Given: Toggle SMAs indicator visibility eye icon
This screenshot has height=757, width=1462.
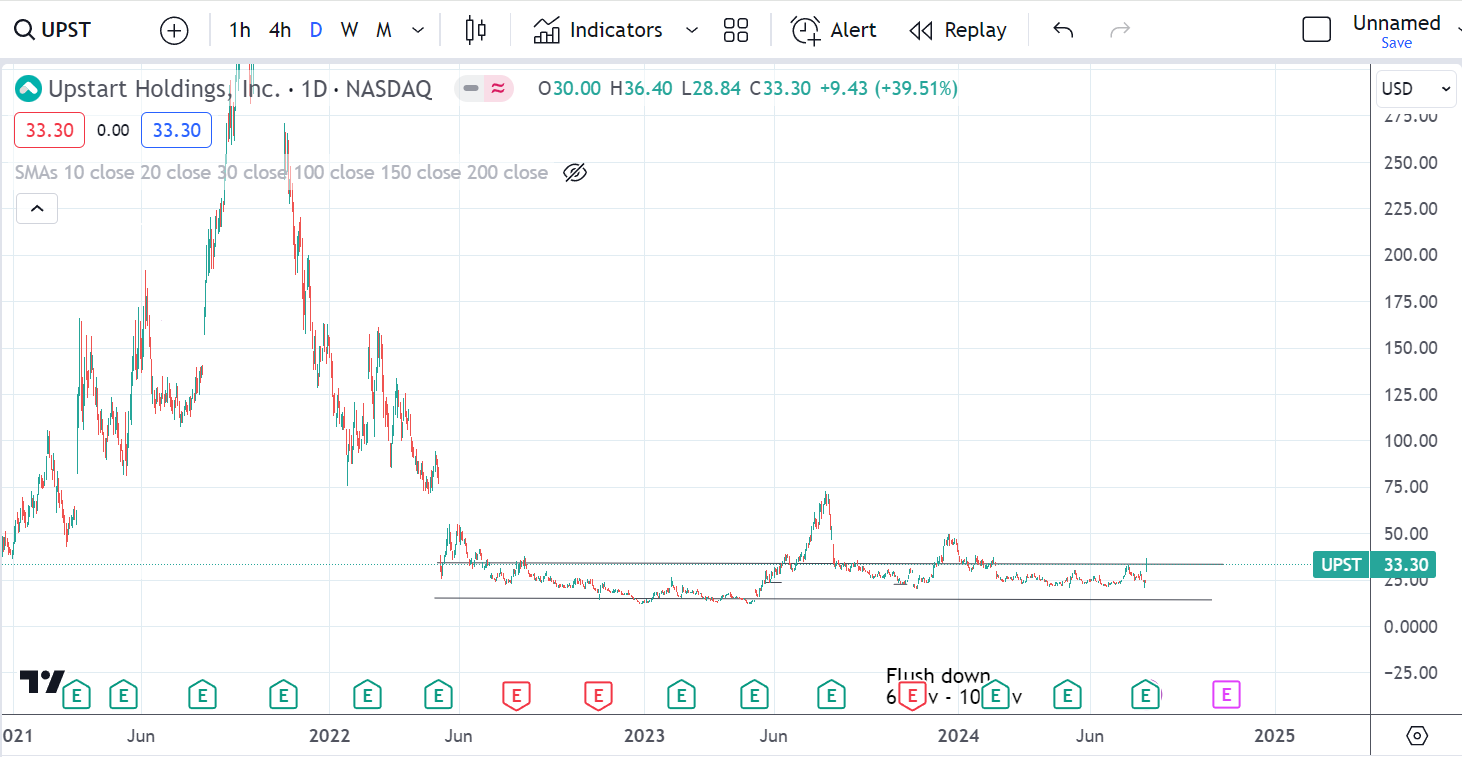Looking at the screenshot, I should 574,172.
